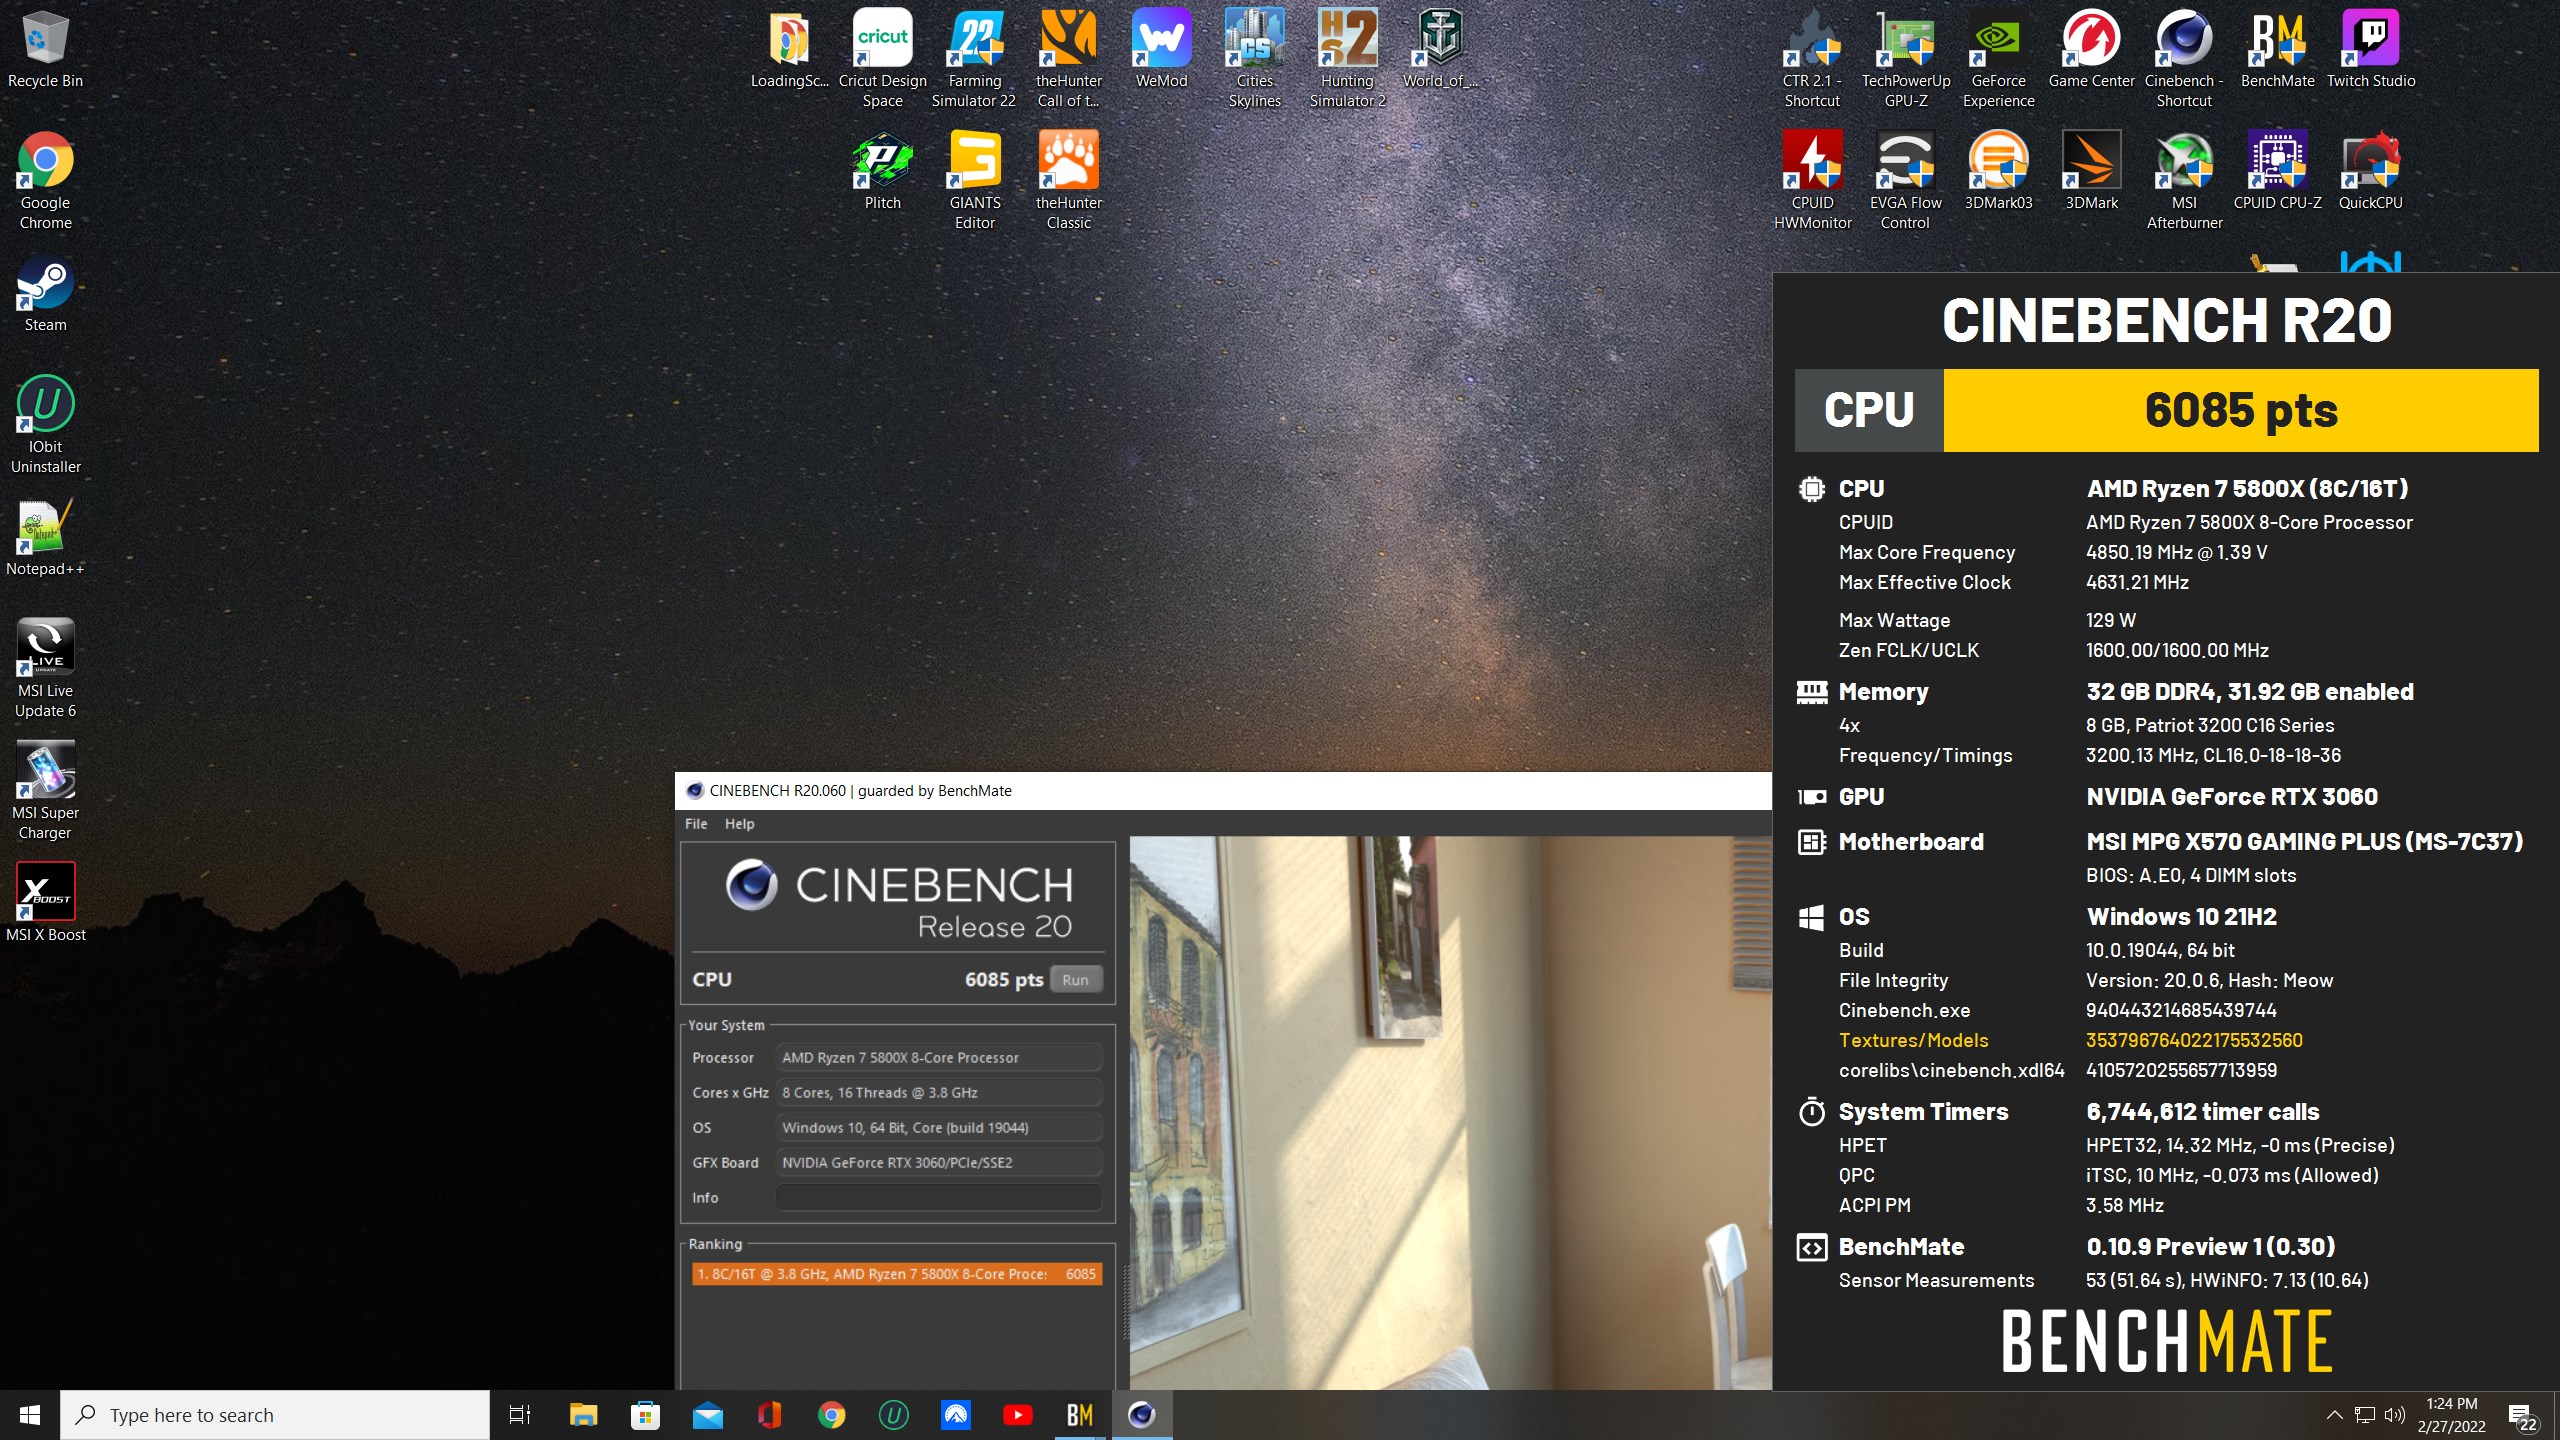Open Task View from taskbar
Image resolution: width=2560 pixels, height=1440 pixels.
(520, 1415)
